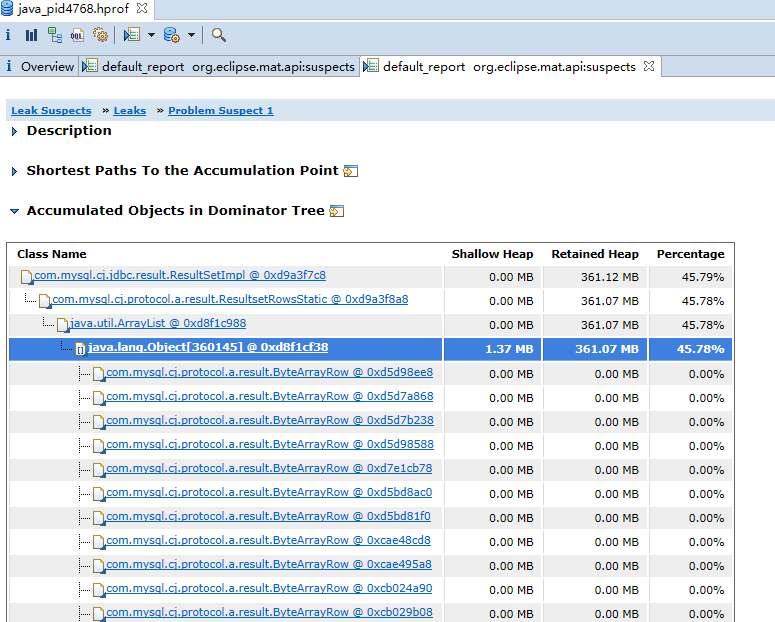This screenshot has height=622, width=775.
Task: Open ByteArrayRow @ 0xcae495a8 link
Action: tap(269, 564)
